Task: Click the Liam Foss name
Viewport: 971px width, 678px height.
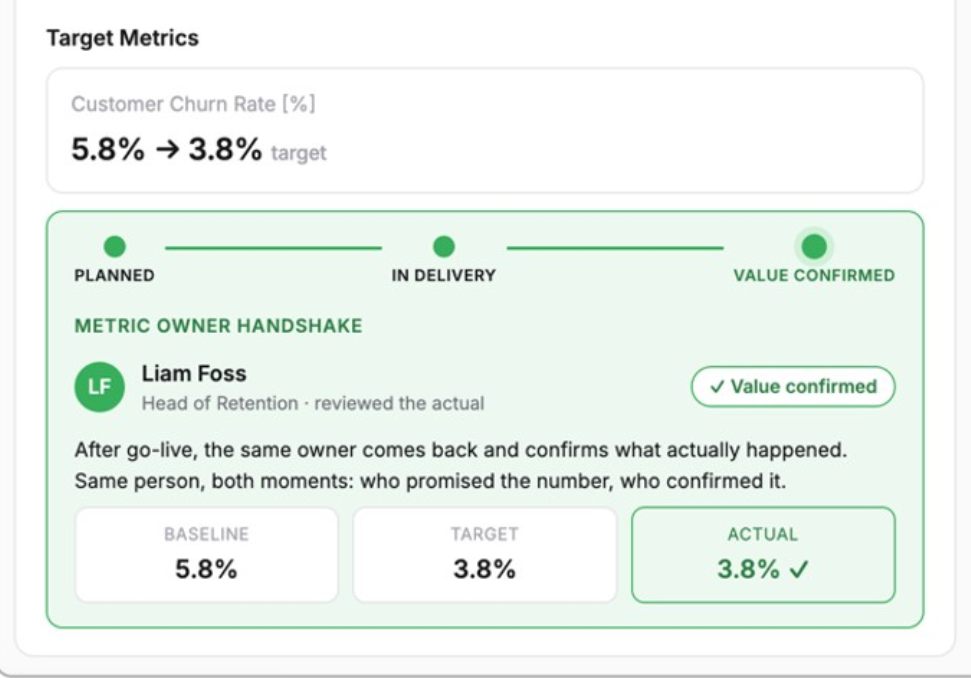Action: pyautogui.click(x=194, y=373)
